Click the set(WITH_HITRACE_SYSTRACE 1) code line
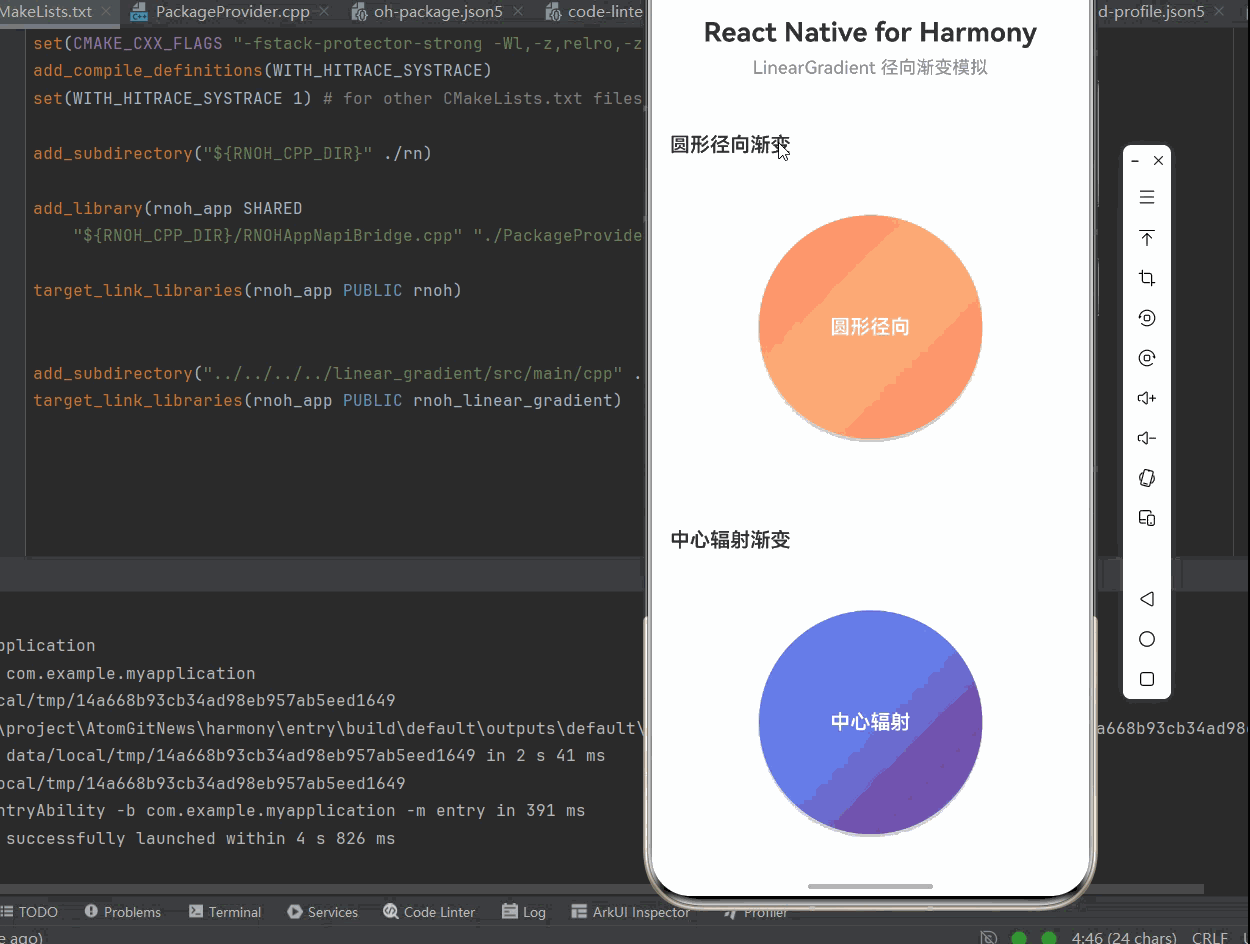Viewport: 1250px width, 944px height. click(x=338, y=98)
